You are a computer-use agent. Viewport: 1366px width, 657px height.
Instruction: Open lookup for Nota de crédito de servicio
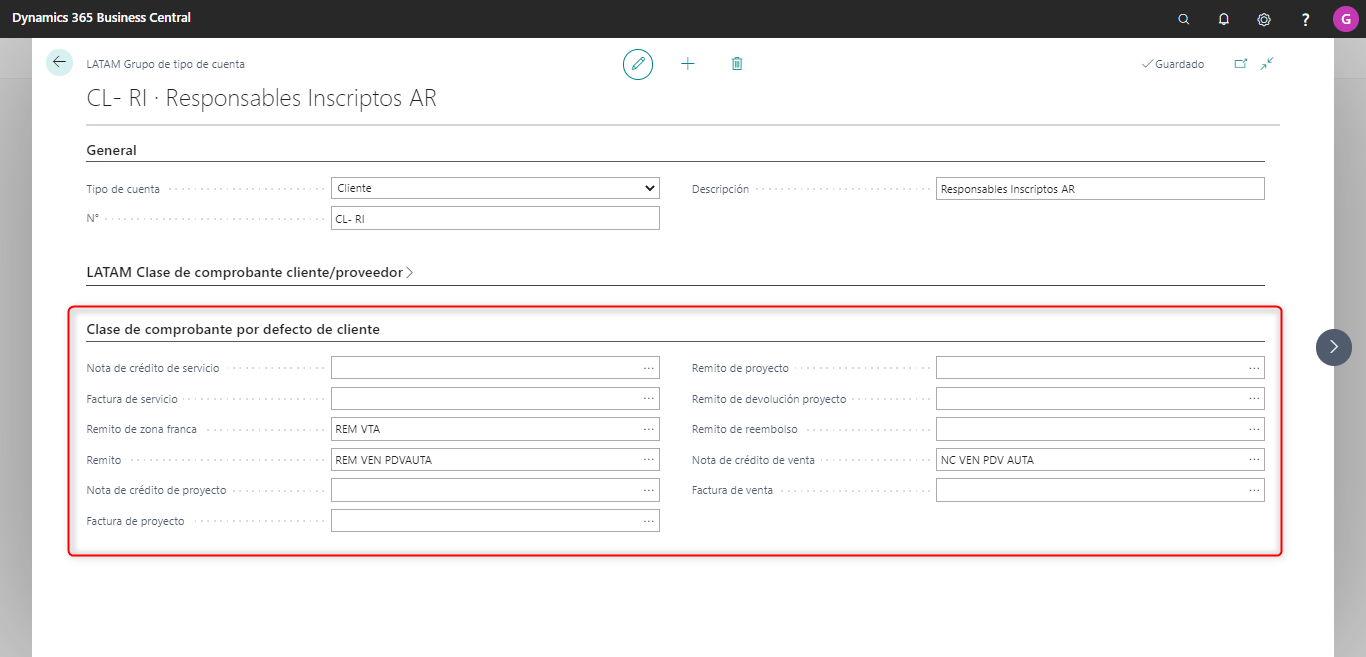(x=649, y=368)
